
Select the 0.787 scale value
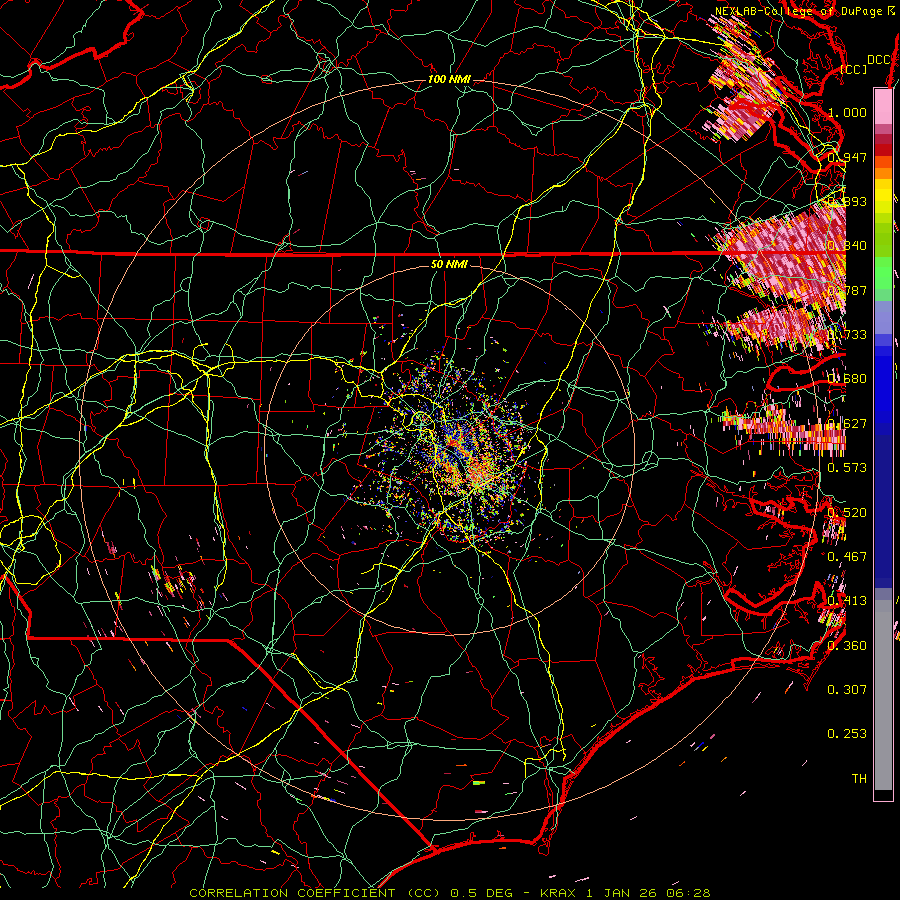[x=847, y=290]
